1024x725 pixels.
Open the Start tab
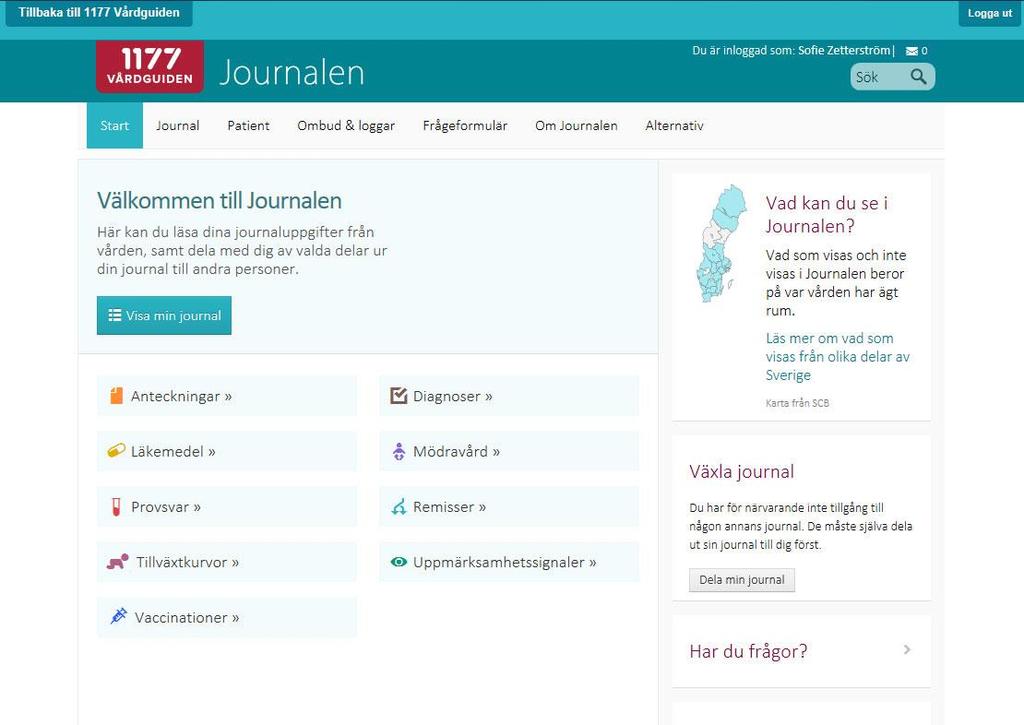pos(114,125)
